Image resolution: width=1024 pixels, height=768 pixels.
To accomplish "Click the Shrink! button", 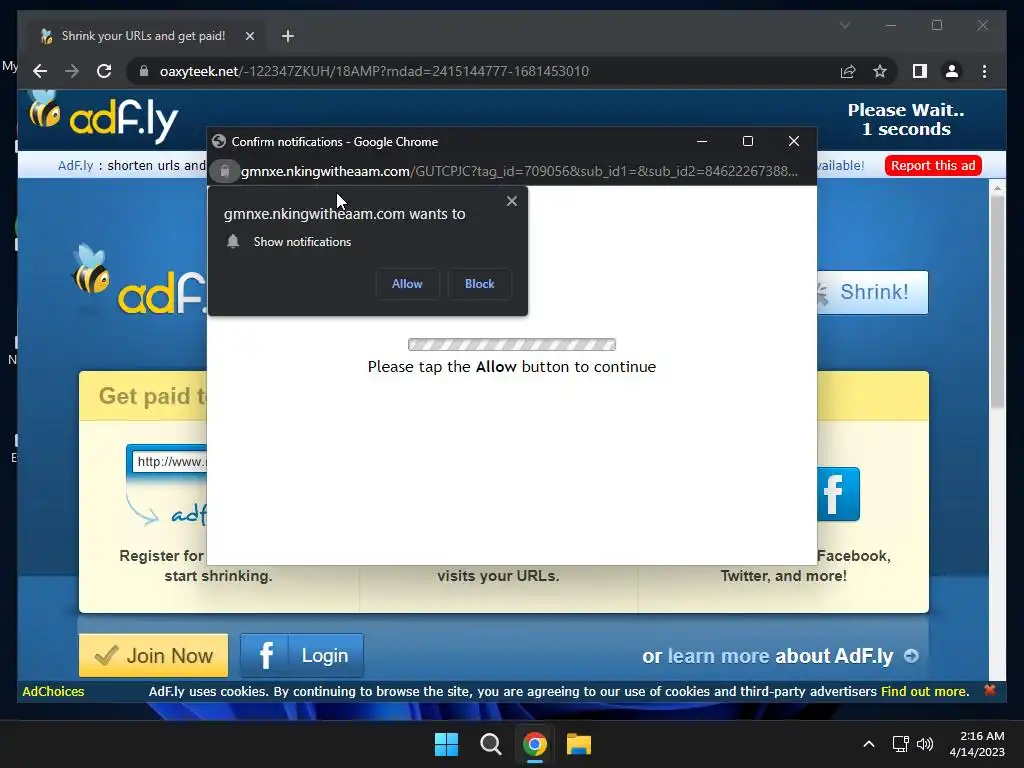I will coord(872,292).
